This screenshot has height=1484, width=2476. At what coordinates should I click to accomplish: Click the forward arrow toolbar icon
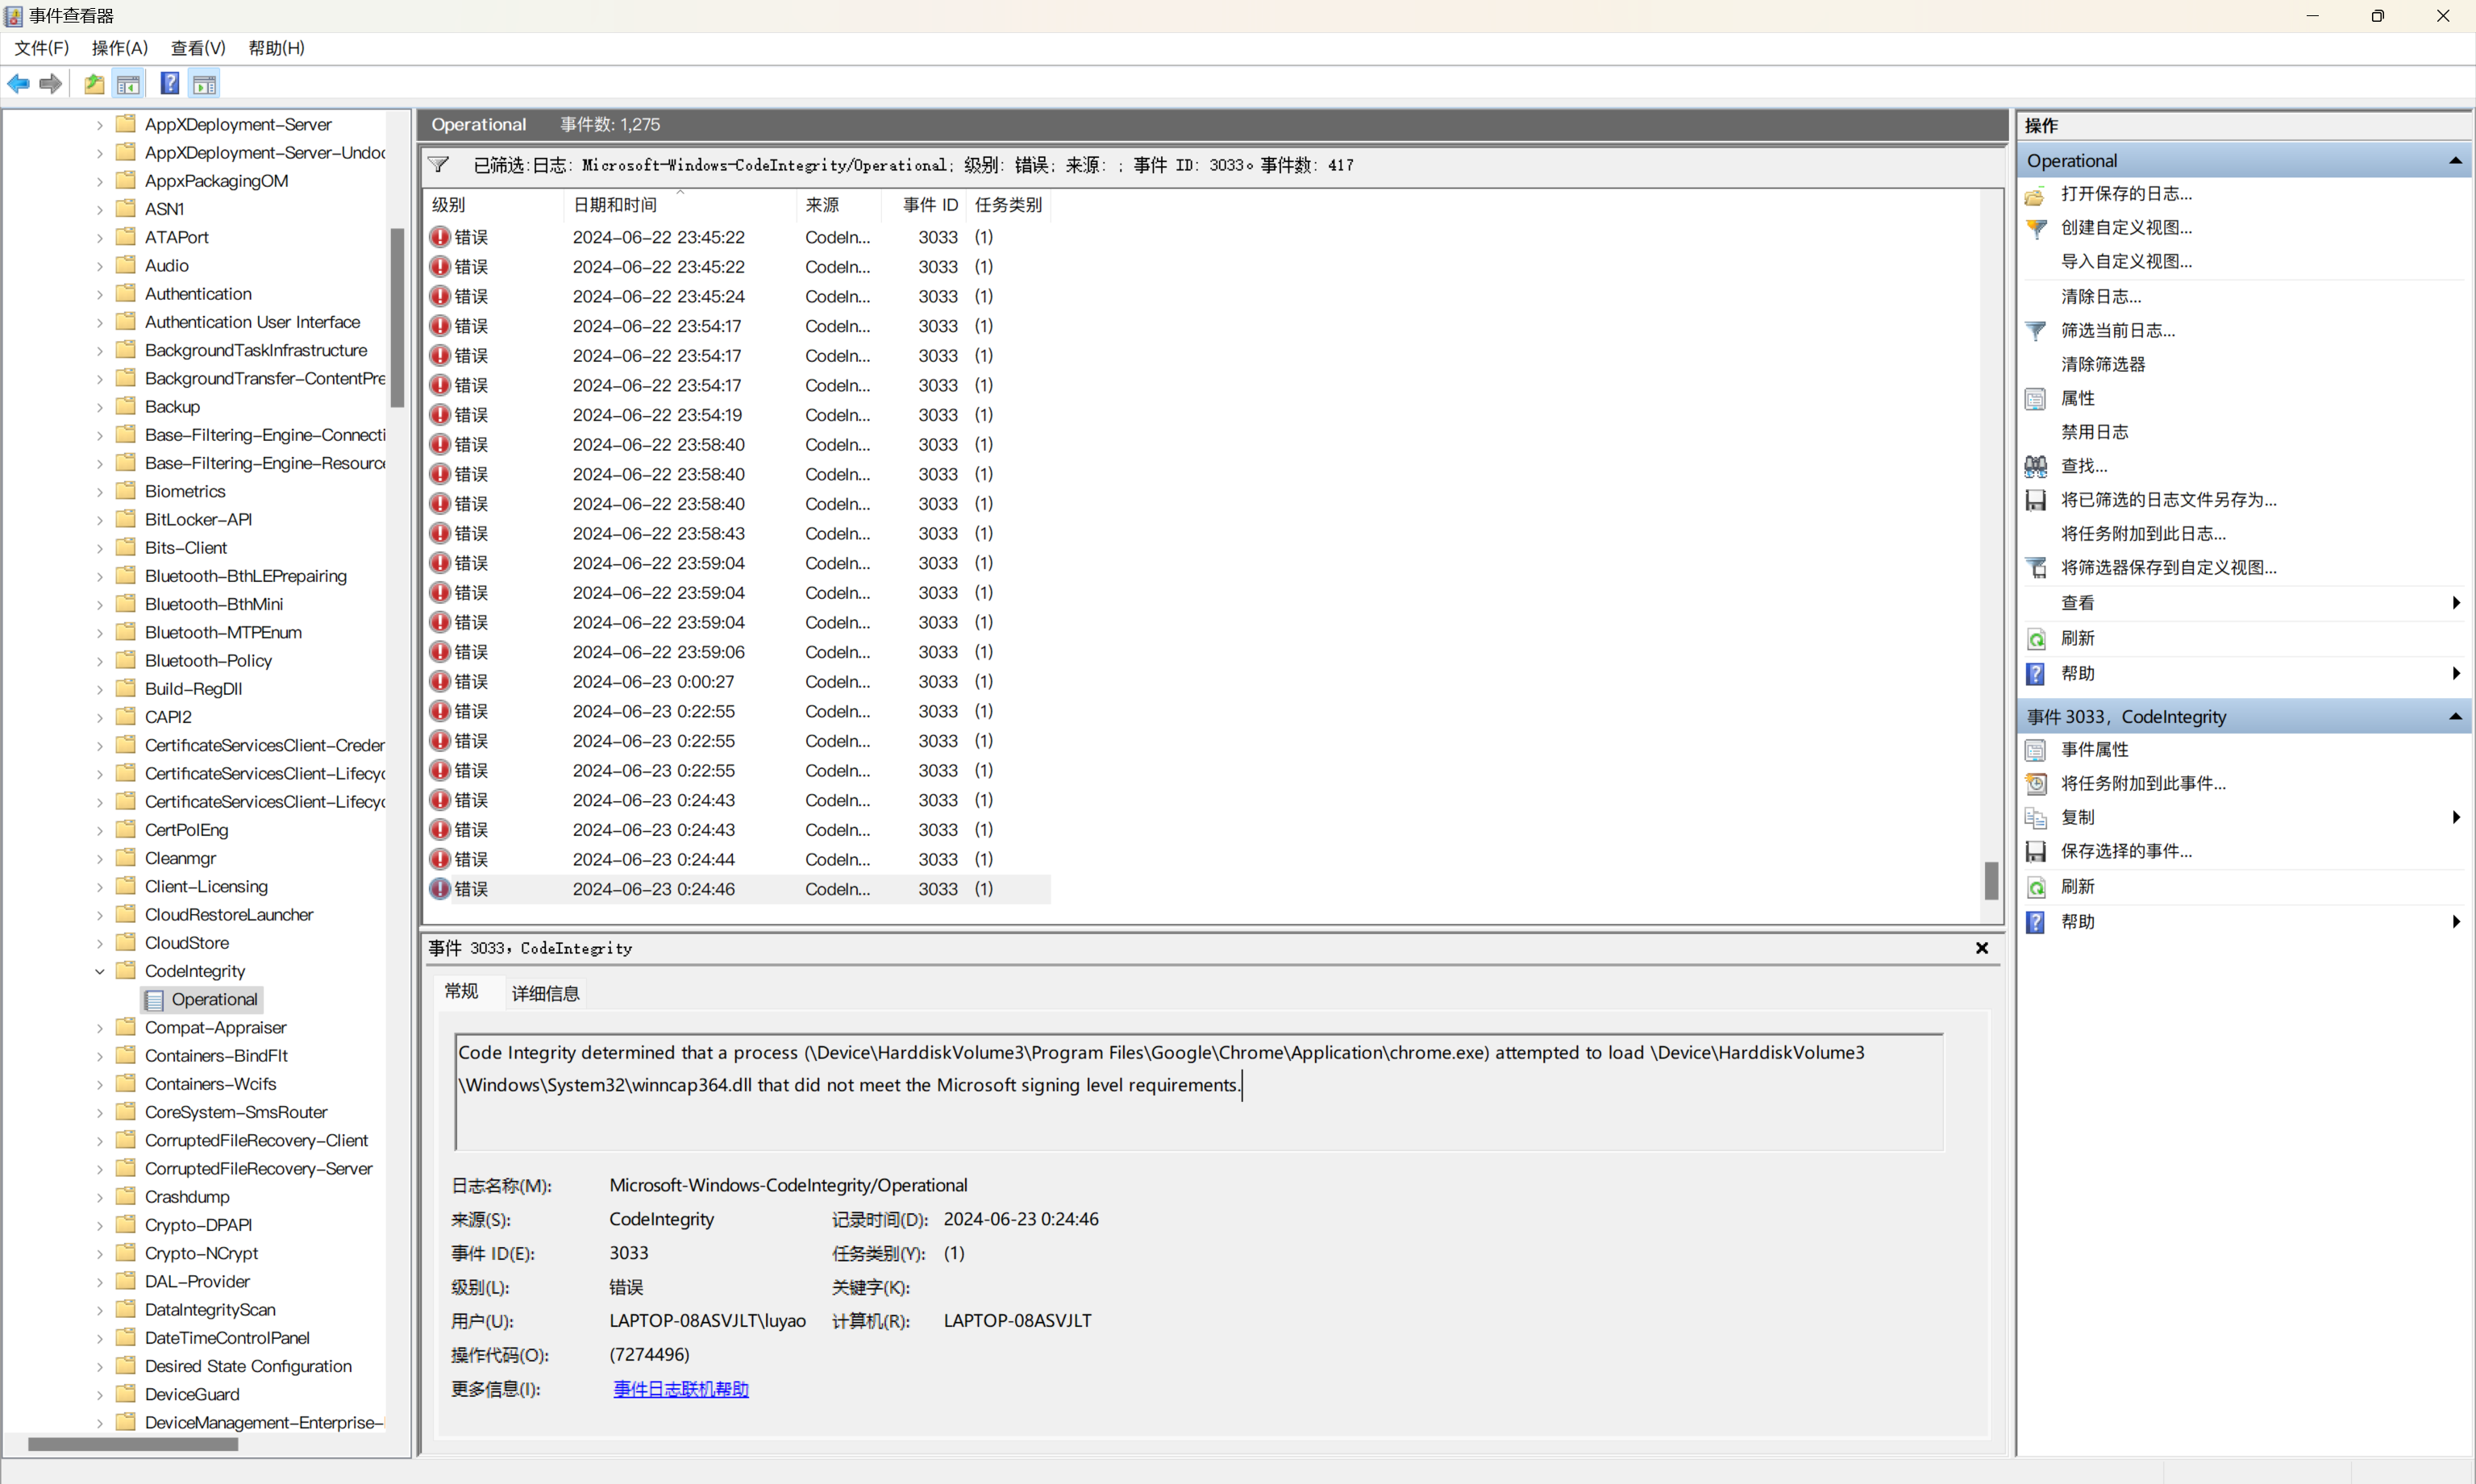pos(50,84)
